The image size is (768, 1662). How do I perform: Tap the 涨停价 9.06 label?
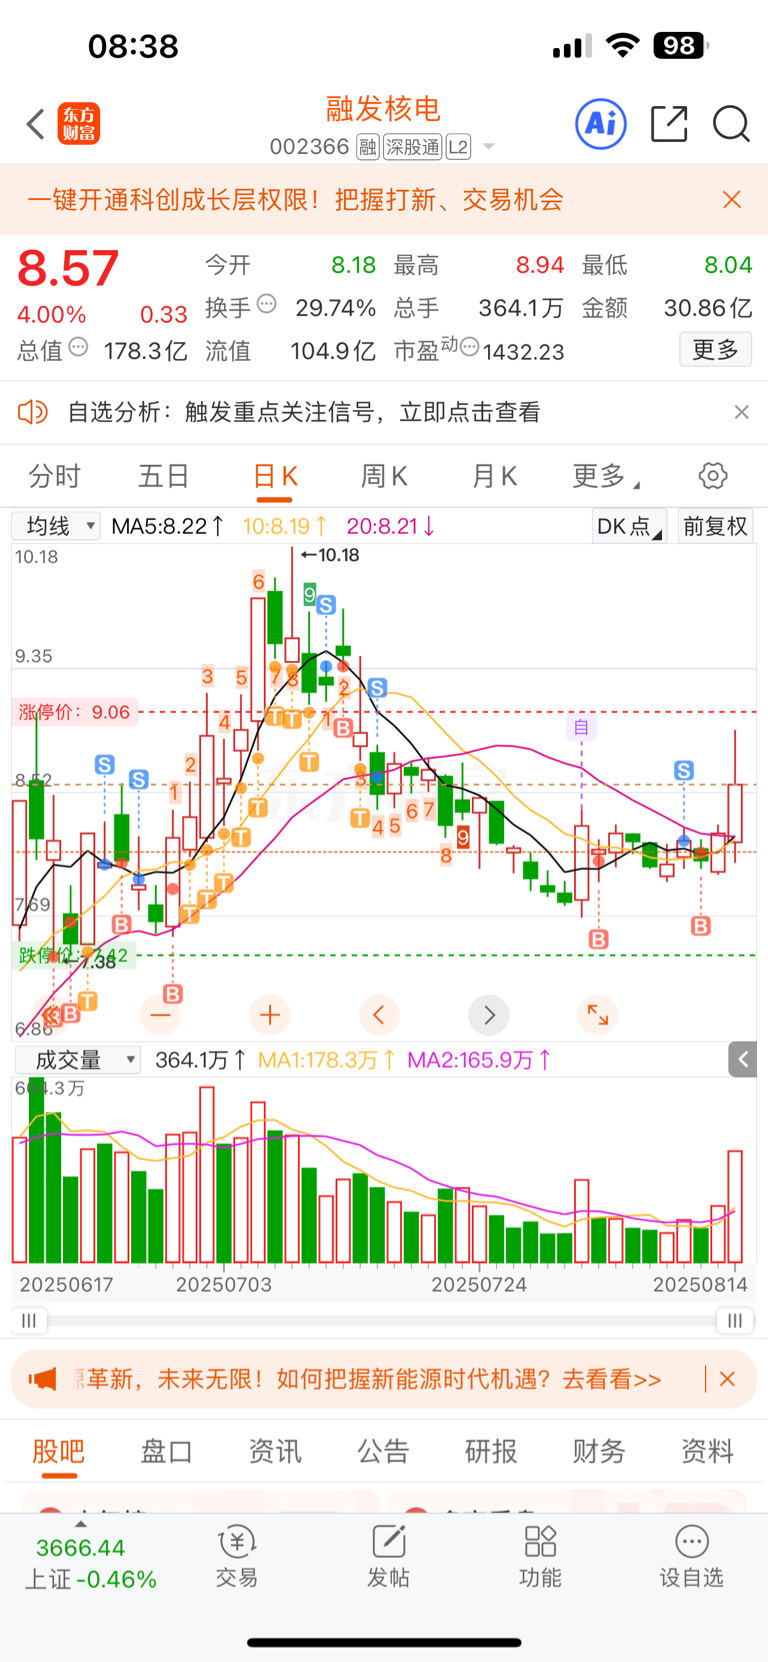pyautogui.click(x=74, y=712)
